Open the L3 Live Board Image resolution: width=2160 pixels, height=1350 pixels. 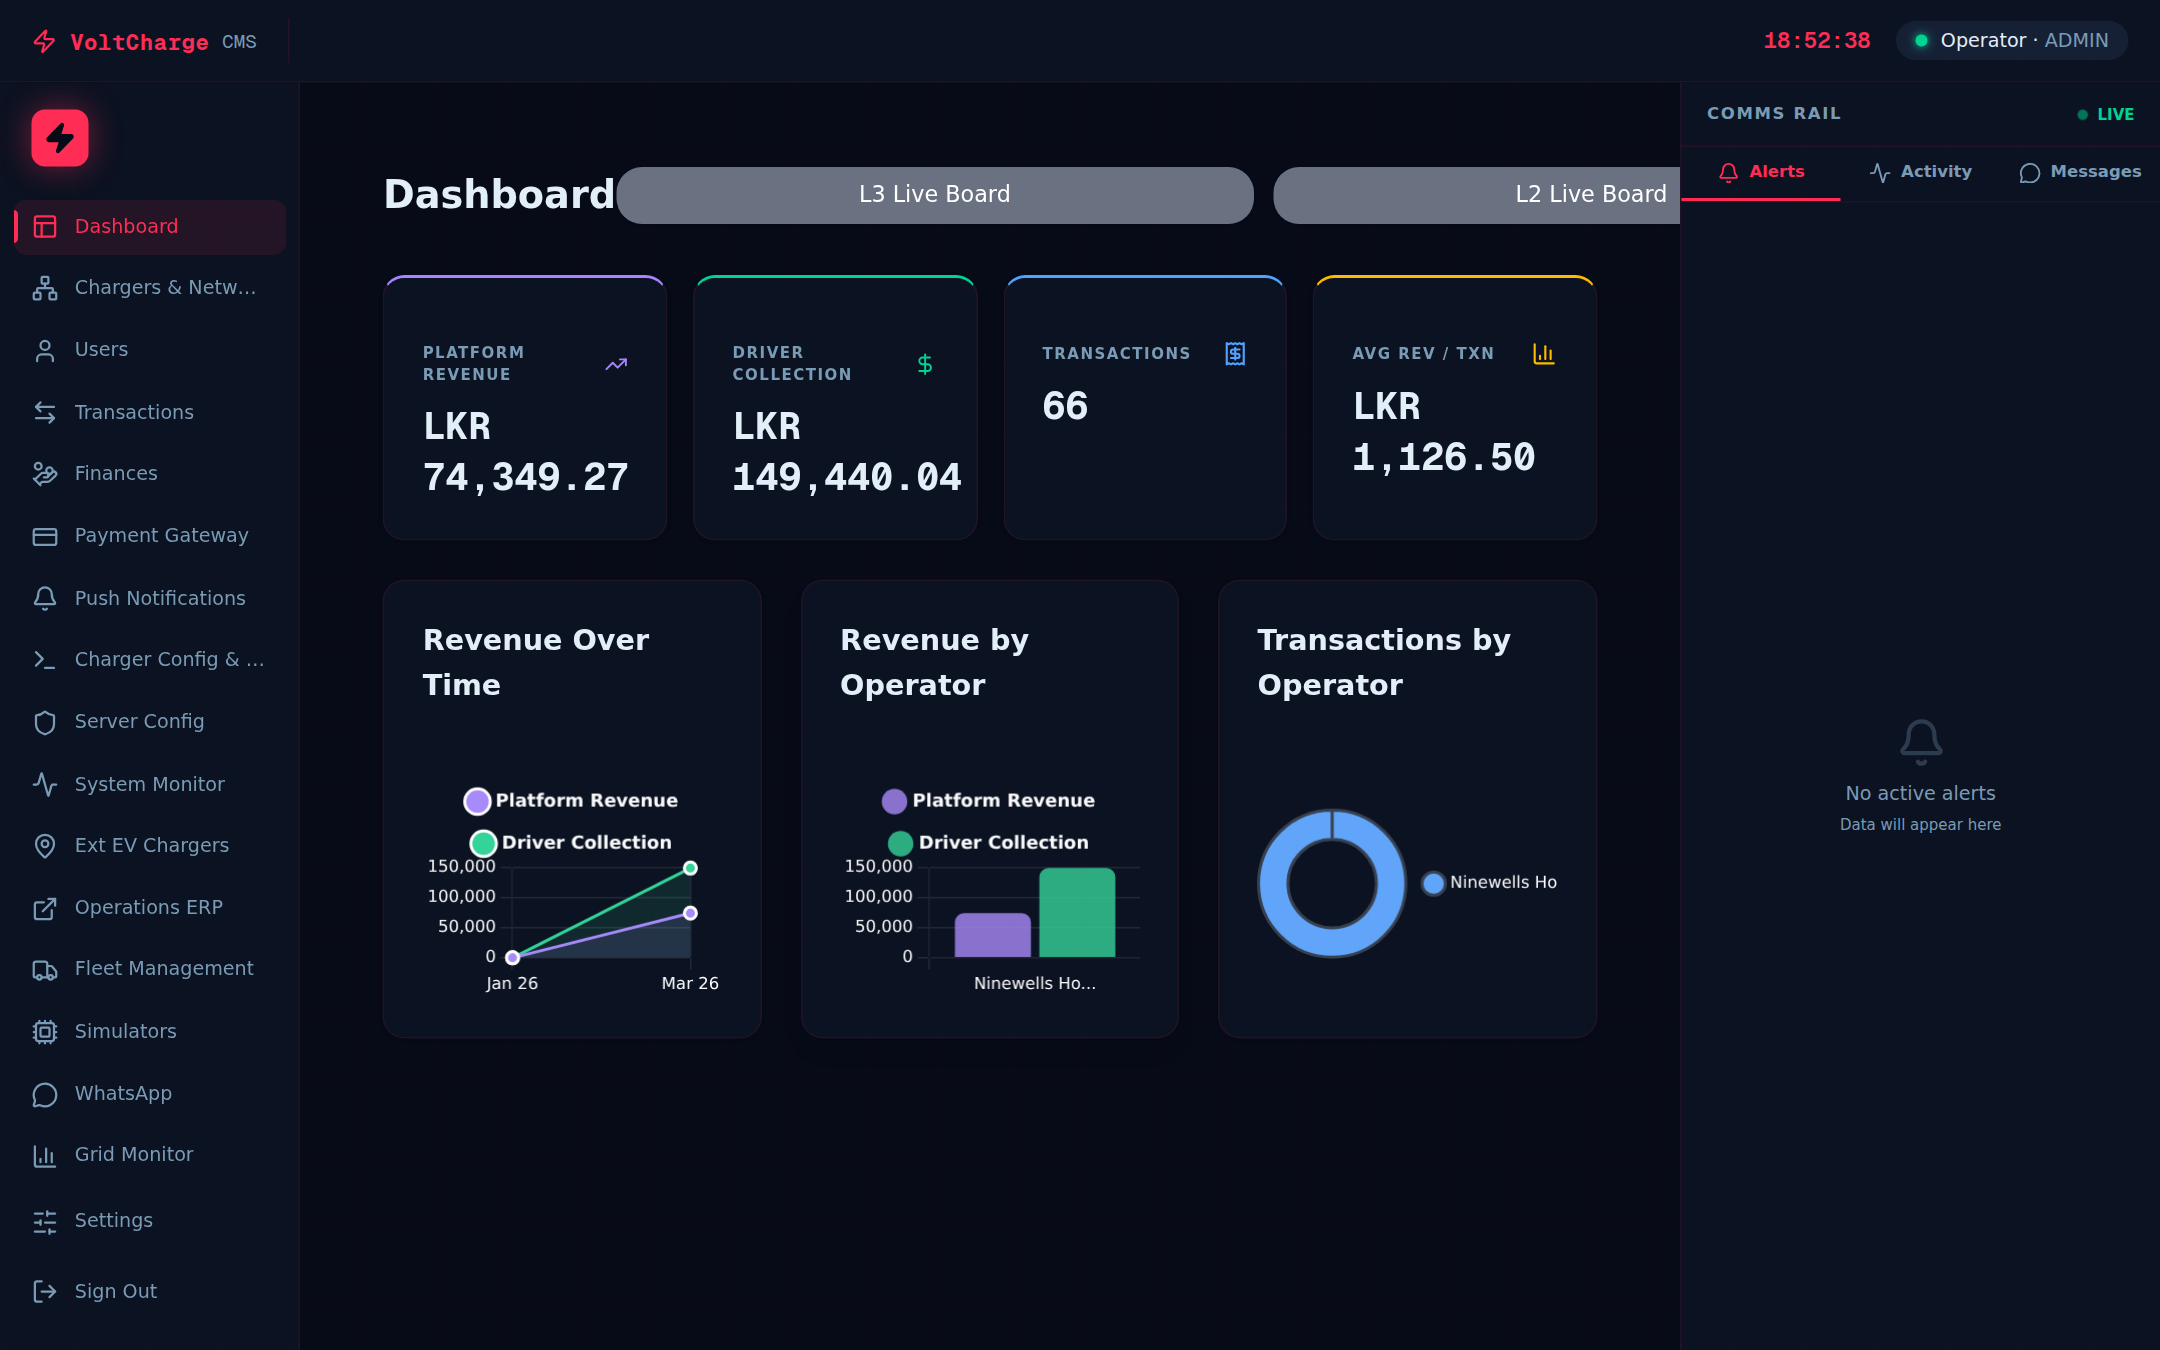934,194
